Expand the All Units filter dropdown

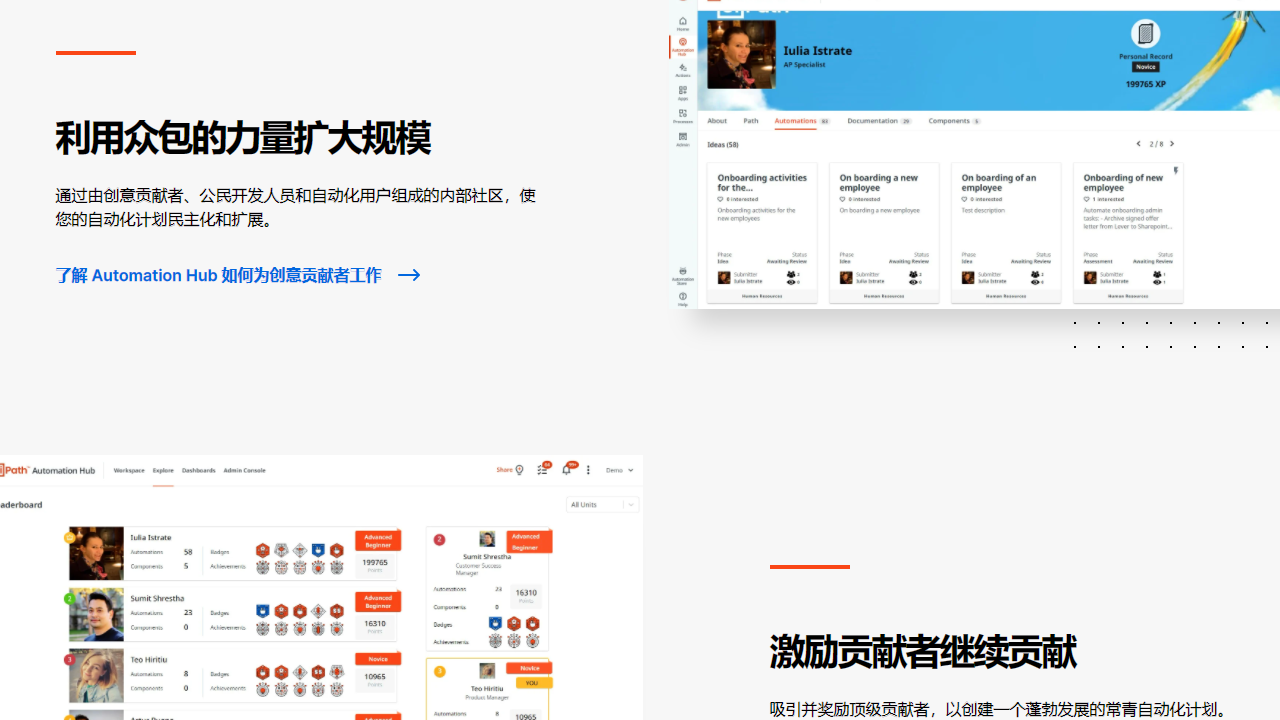(601, 504)
